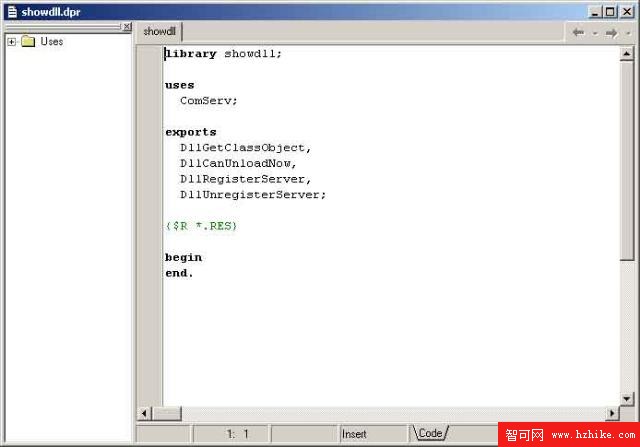Click the 'uses' keyword
The height and width of the screenshot is (447, 640).
point(180,85)
